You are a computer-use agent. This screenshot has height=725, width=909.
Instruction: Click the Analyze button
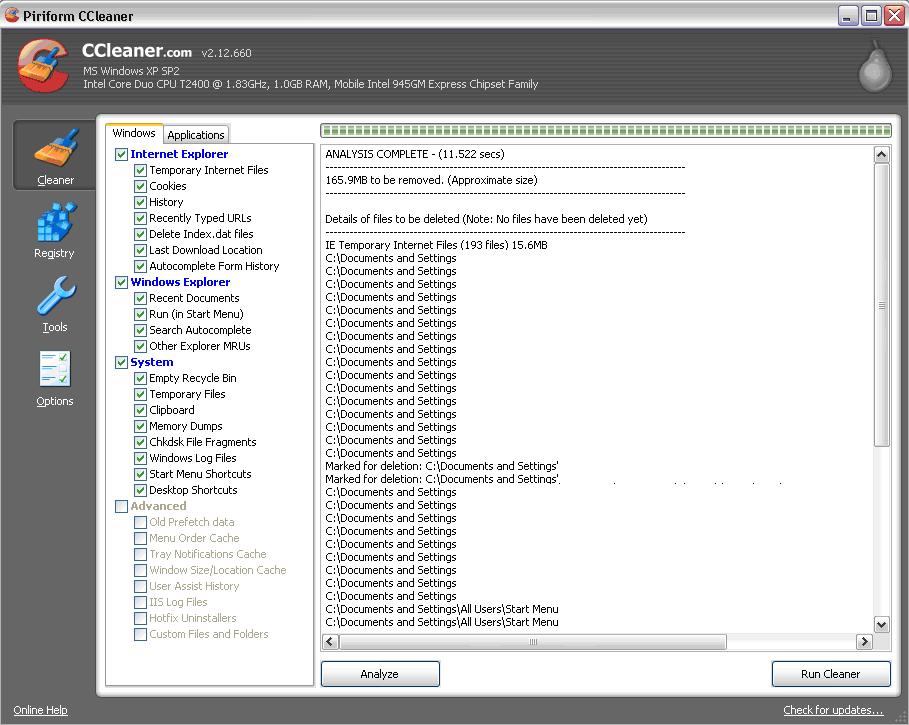pos(380,674)
